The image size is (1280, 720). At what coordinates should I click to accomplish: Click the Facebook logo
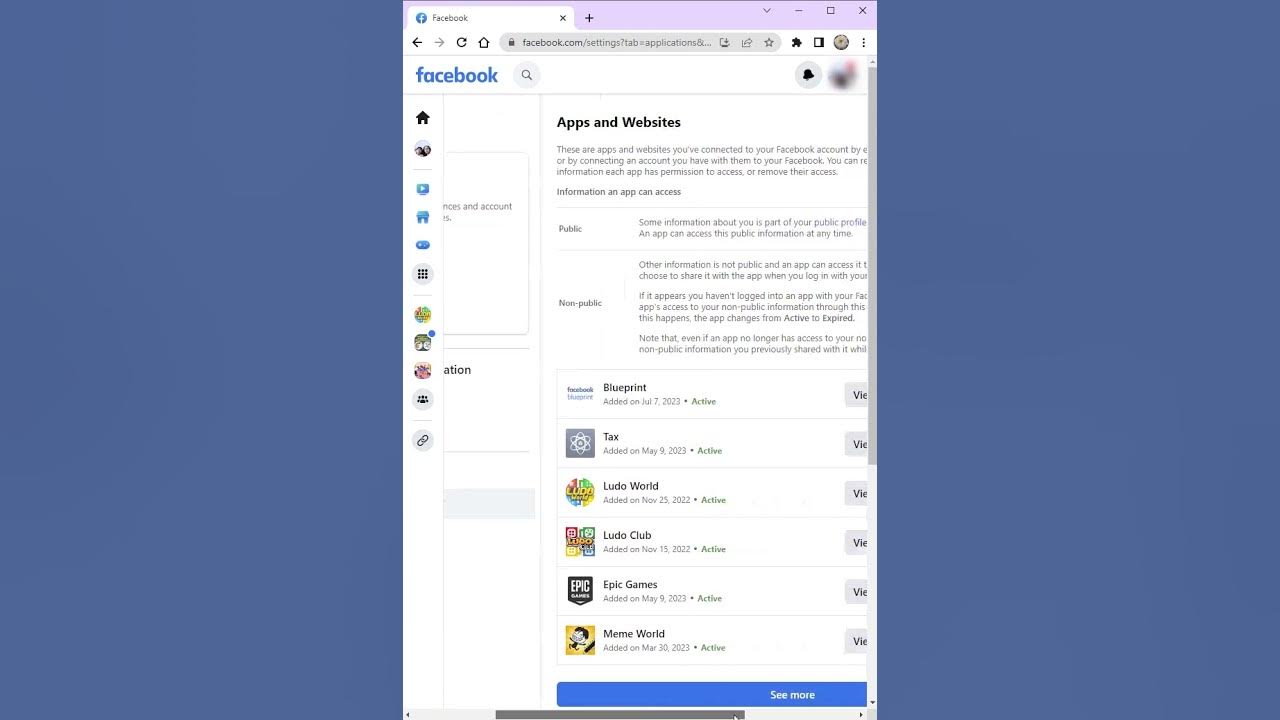coord(456,75)
